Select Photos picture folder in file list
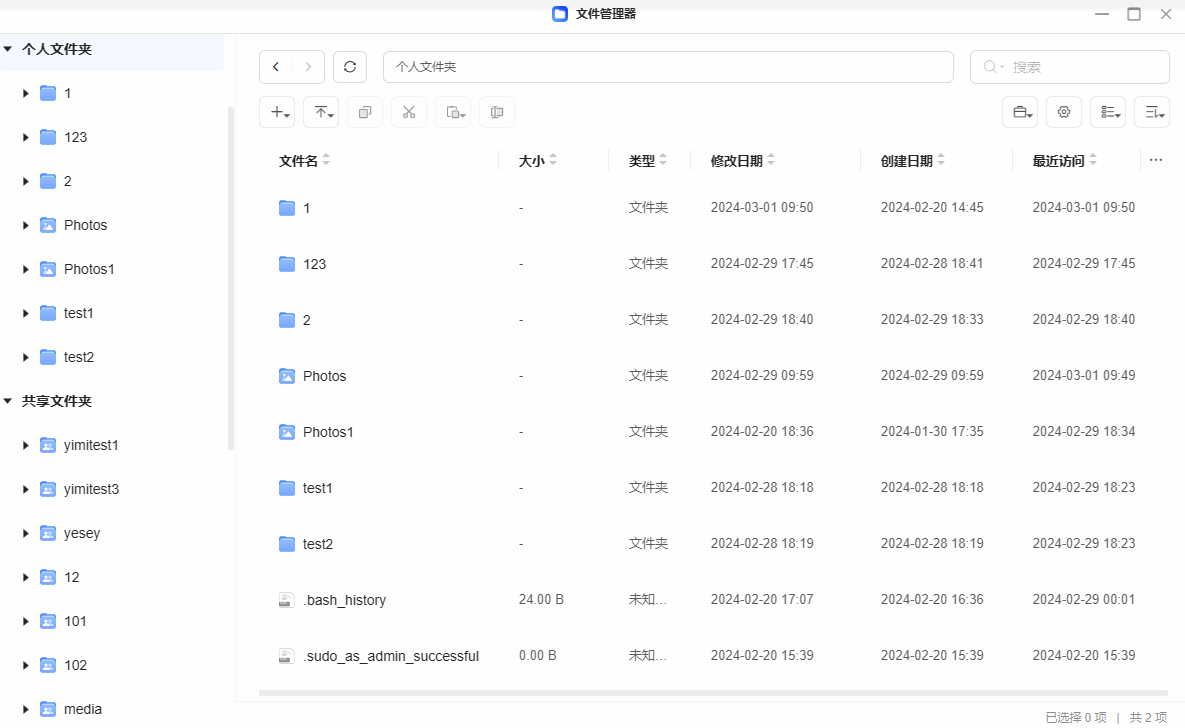 point(286,376)
